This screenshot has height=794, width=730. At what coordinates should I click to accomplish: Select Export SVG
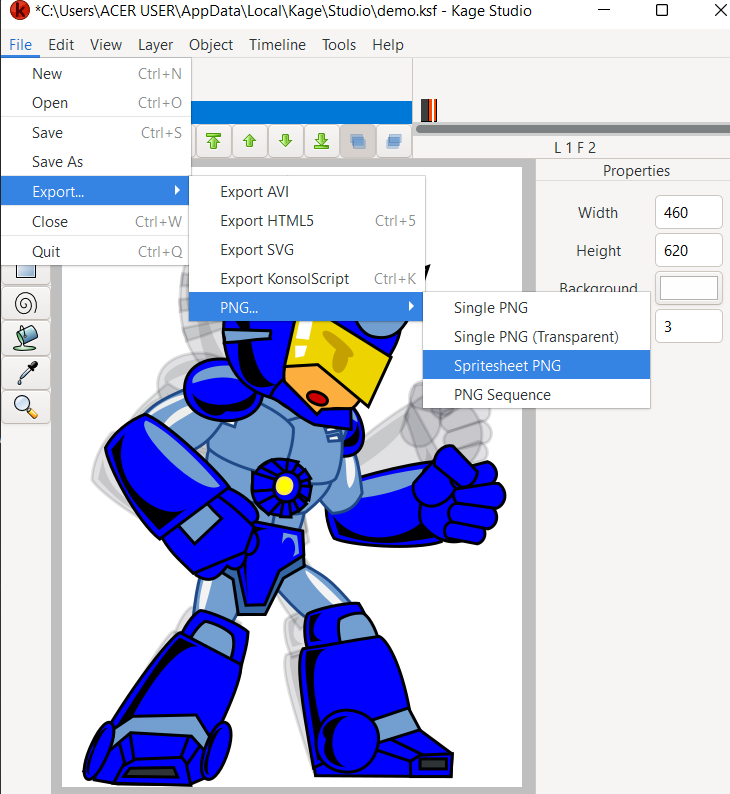(x=306, y=250)
